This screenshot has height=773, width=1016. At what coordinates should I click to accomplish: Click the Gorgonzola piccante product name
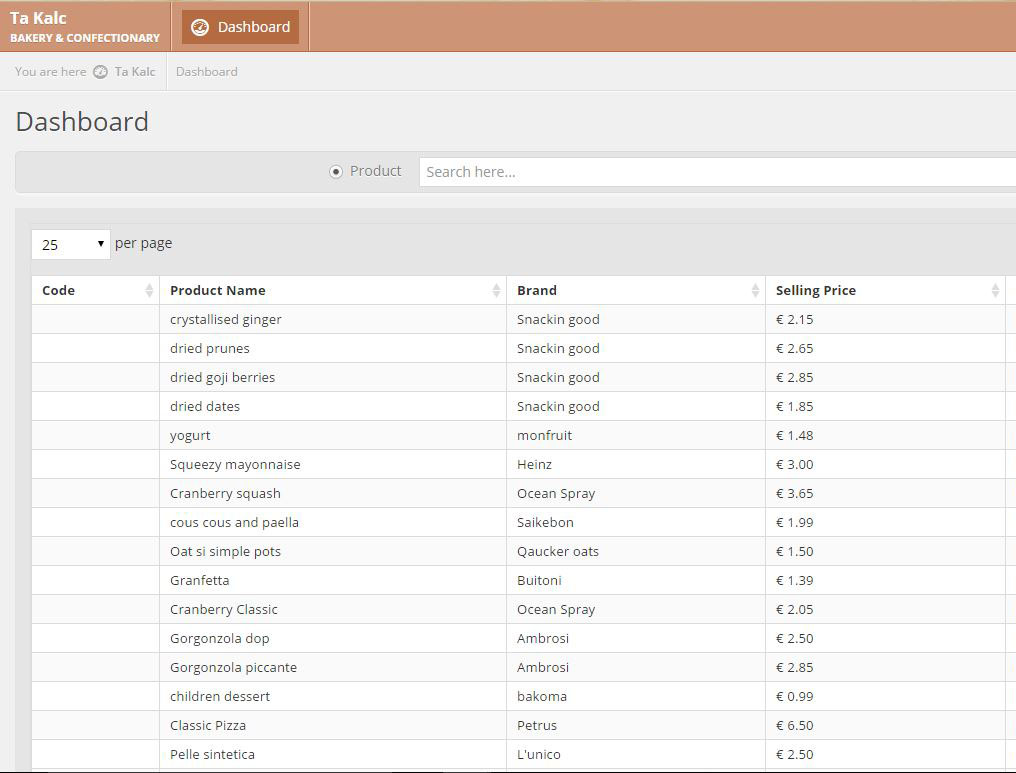233,667
